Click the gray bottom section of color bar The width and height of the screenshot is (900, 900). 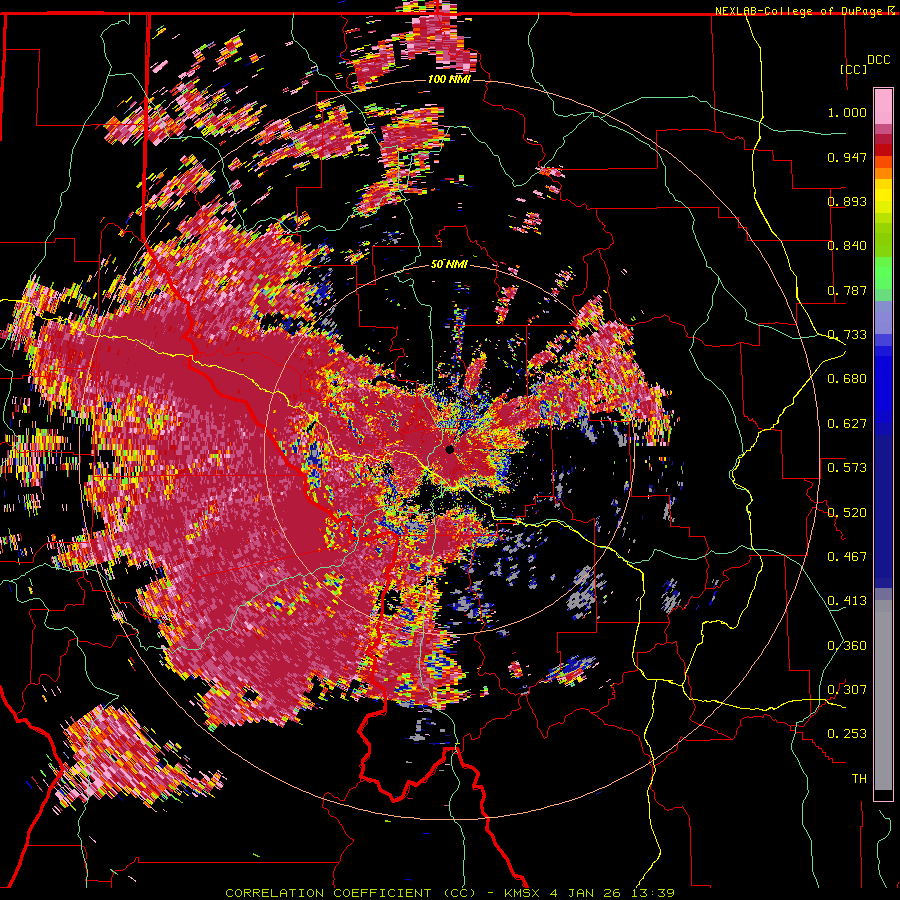(x=883, y=695)
